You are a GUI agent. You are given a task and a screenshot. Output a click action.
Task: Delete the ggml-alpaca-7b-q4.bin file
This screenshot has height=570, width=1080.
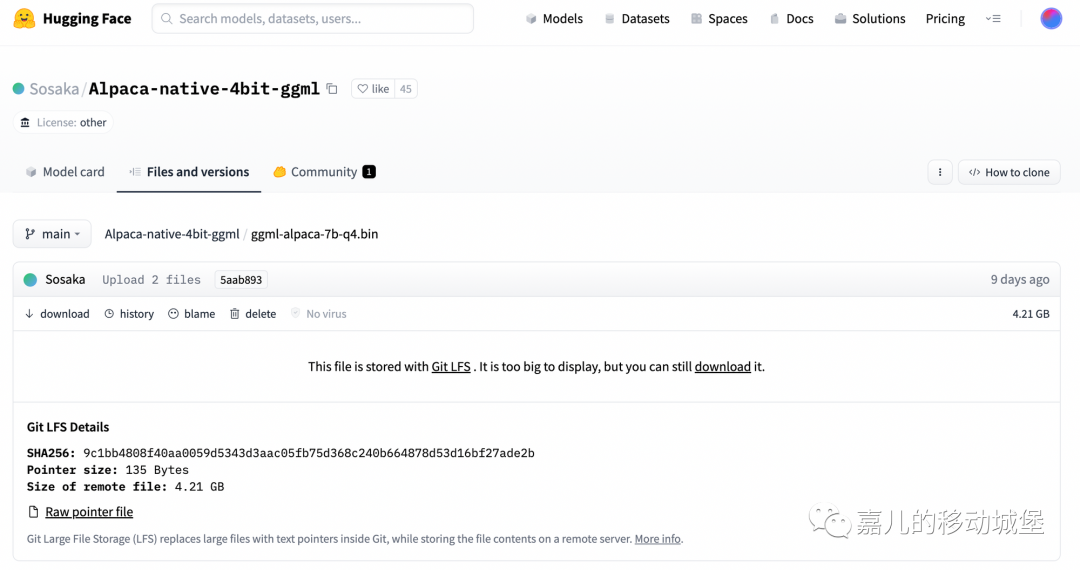253,314
